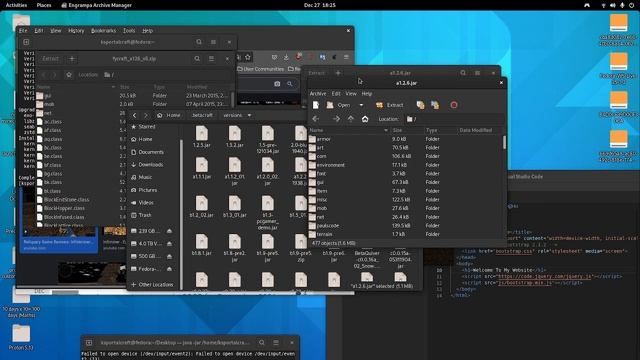Click Extract button in fycraft zip window

51,59
